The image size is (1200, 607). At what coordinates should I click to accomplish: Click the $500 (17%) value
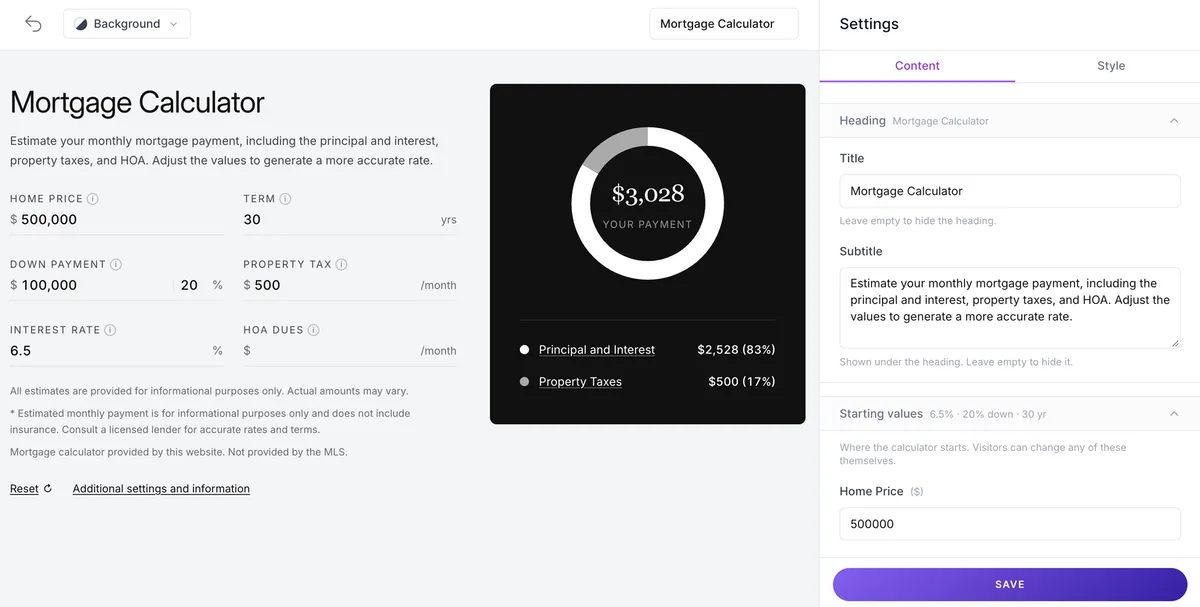coord(742,382)
